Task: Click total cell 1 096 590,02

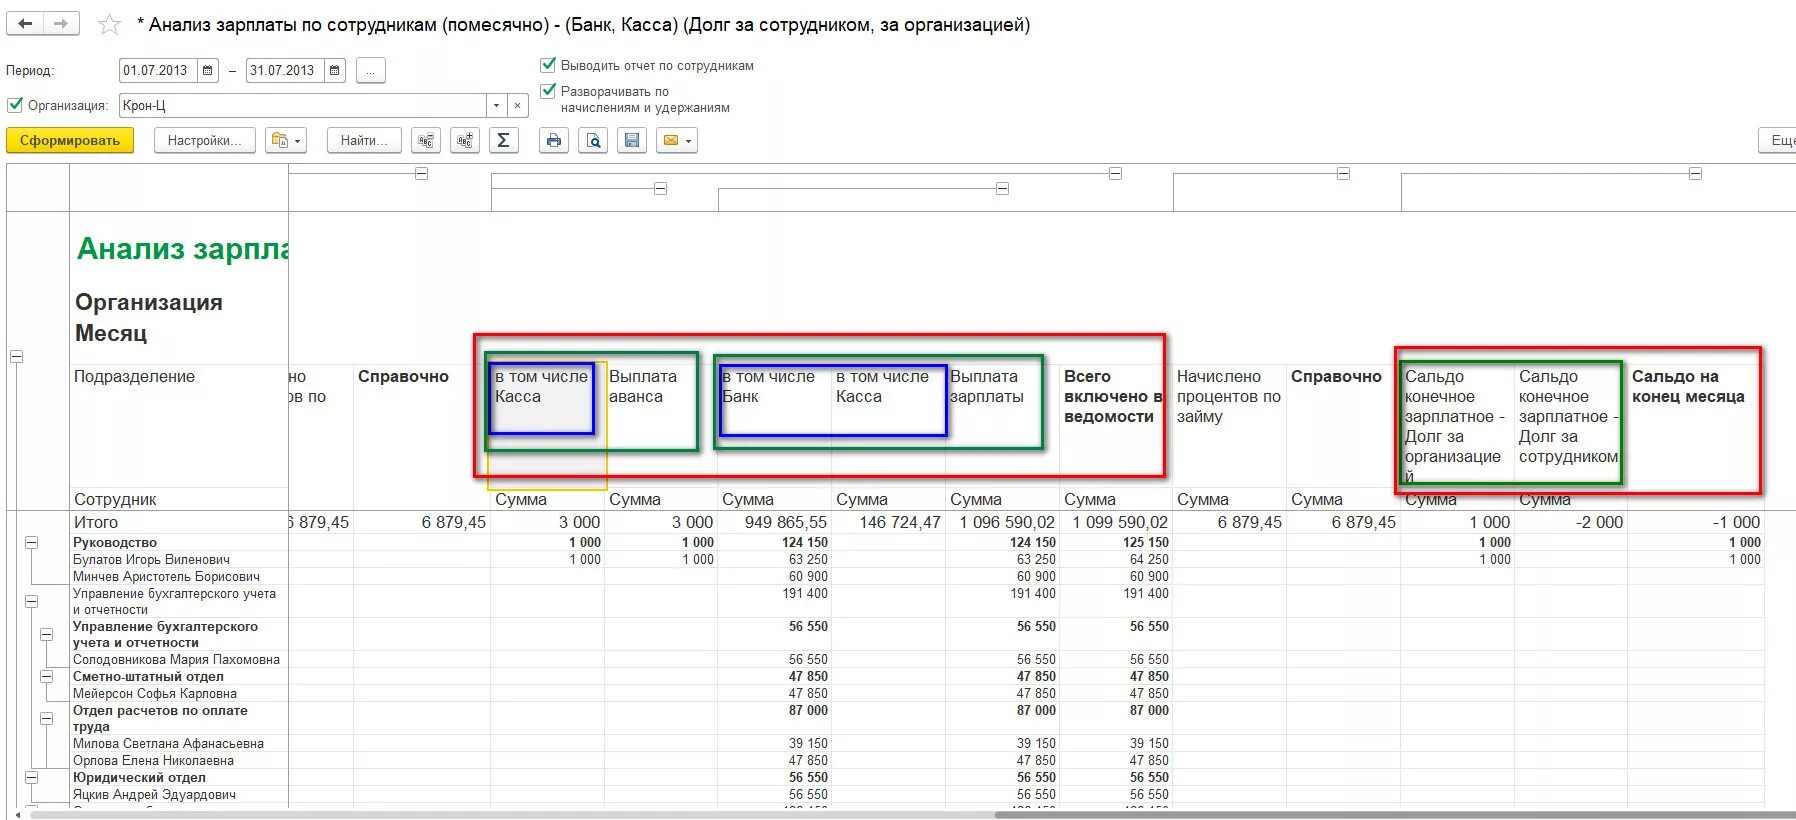Action: click(x=1002, y=523)
